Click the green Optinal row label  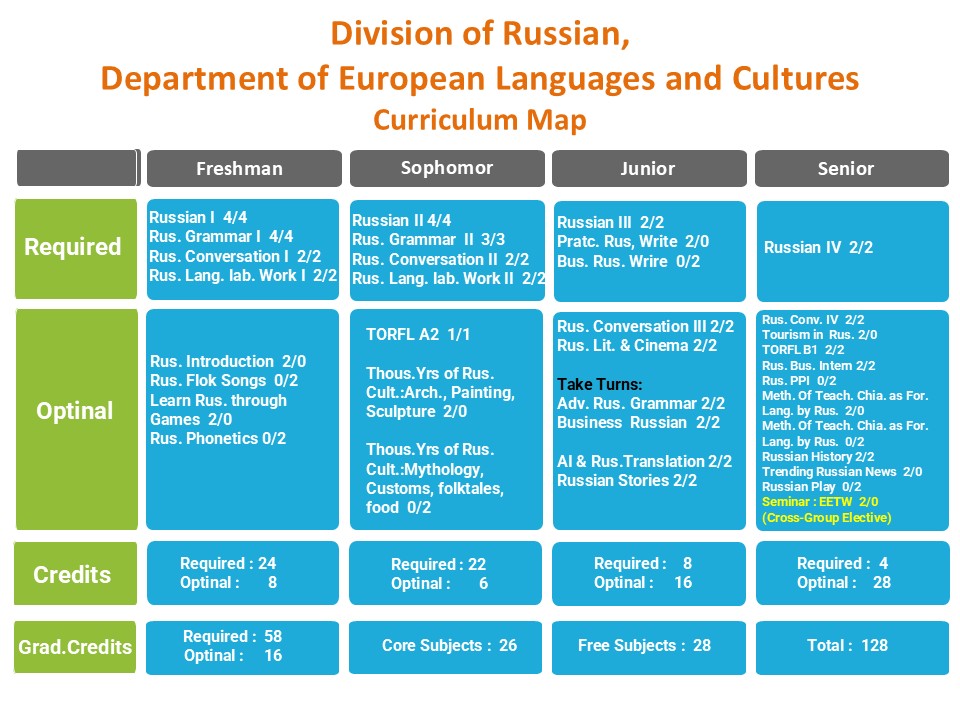75,411
